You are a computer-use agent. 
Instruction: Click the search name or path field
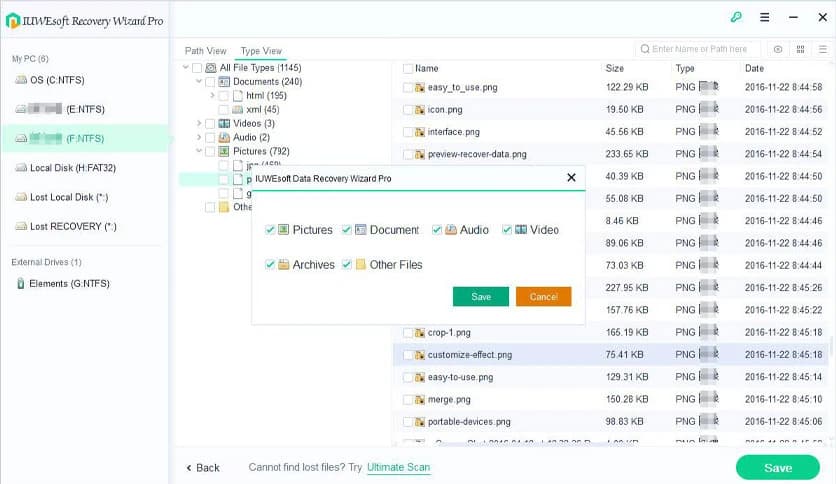pyautogui.click(x=698, y=49)
